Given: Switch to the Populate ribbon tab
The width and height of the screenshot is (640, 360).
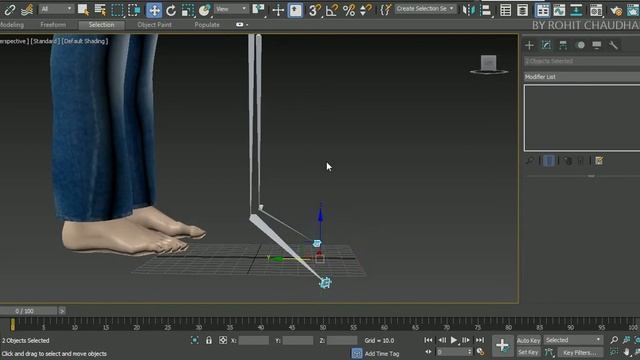Looking at the screenshot, I should click(x=207, y=25).
